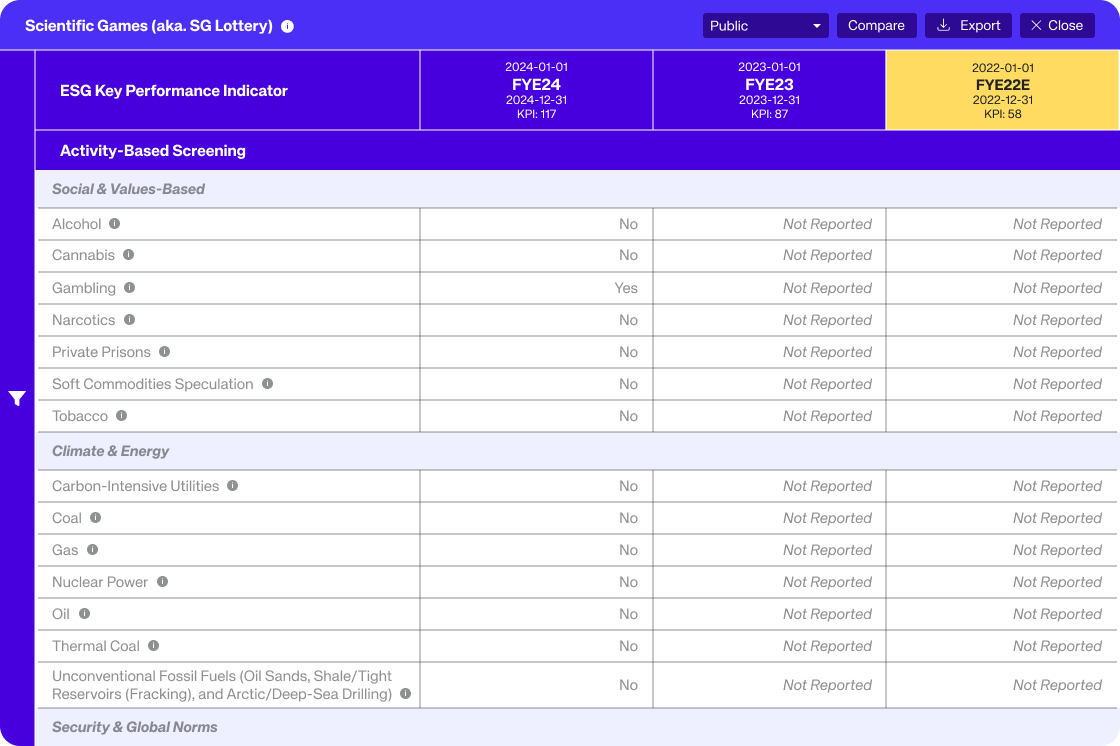
Task: Select the FYE23 column header
Action: point(769,90)
